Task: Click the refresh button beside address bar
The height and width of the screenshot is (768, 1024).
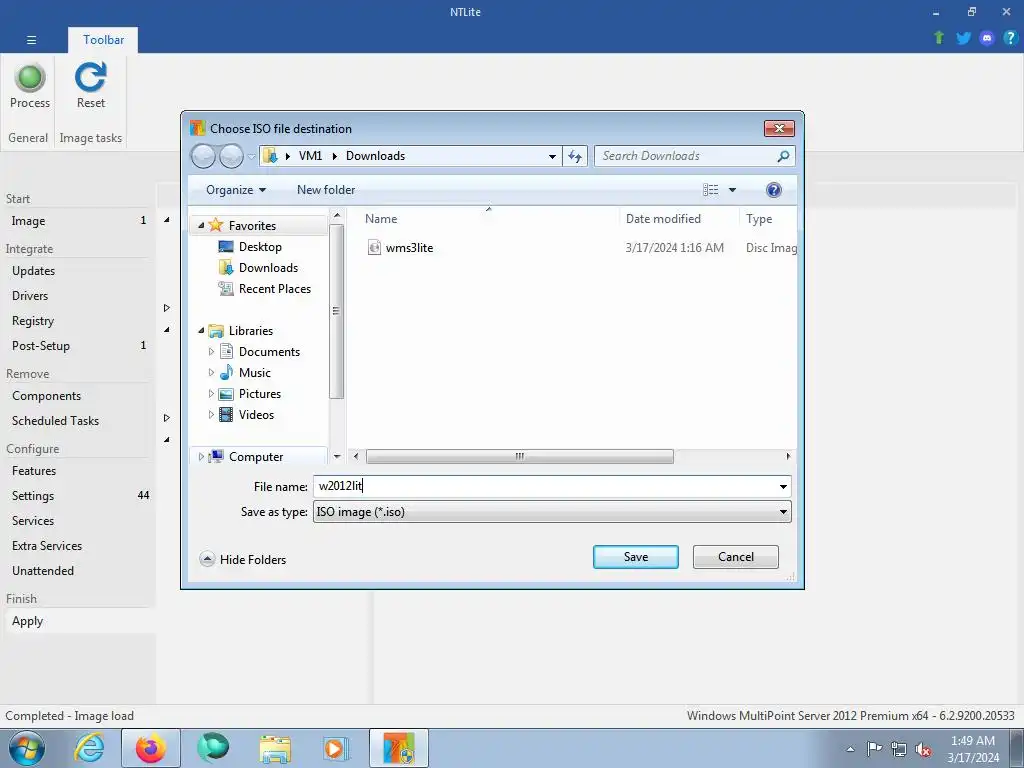Action: pyautogui.click(x=575, y=156)
